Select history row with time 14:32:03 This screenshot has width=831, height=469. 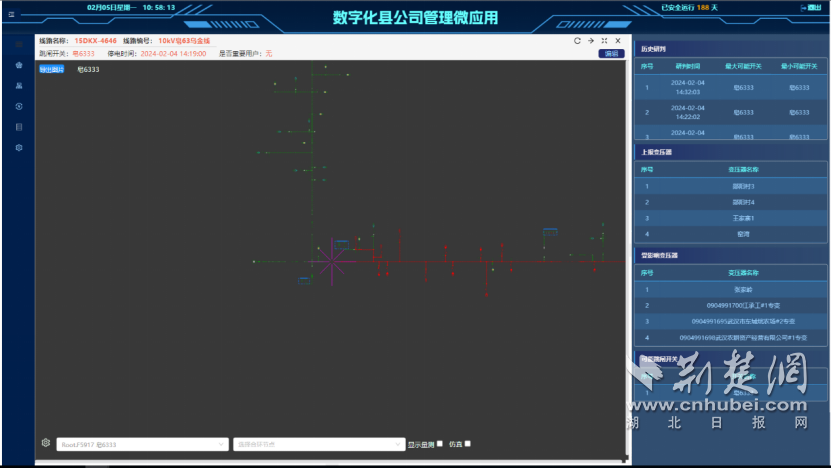point(730,87)
